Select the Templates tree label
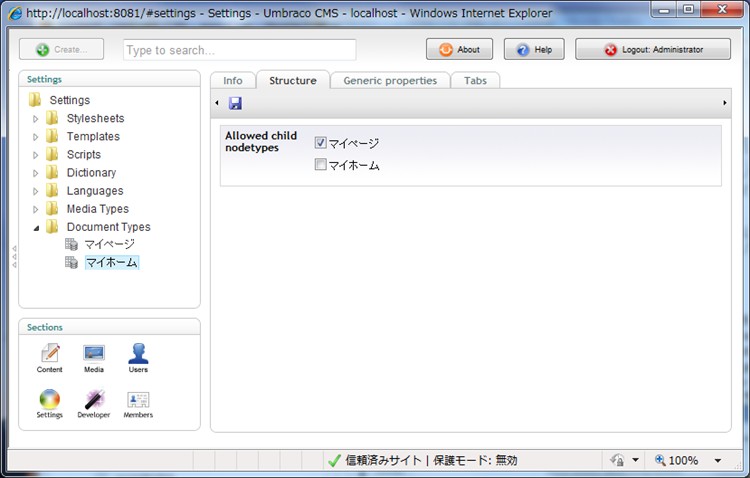The height and width of the screenshot is (478, 750). point(93,136)
